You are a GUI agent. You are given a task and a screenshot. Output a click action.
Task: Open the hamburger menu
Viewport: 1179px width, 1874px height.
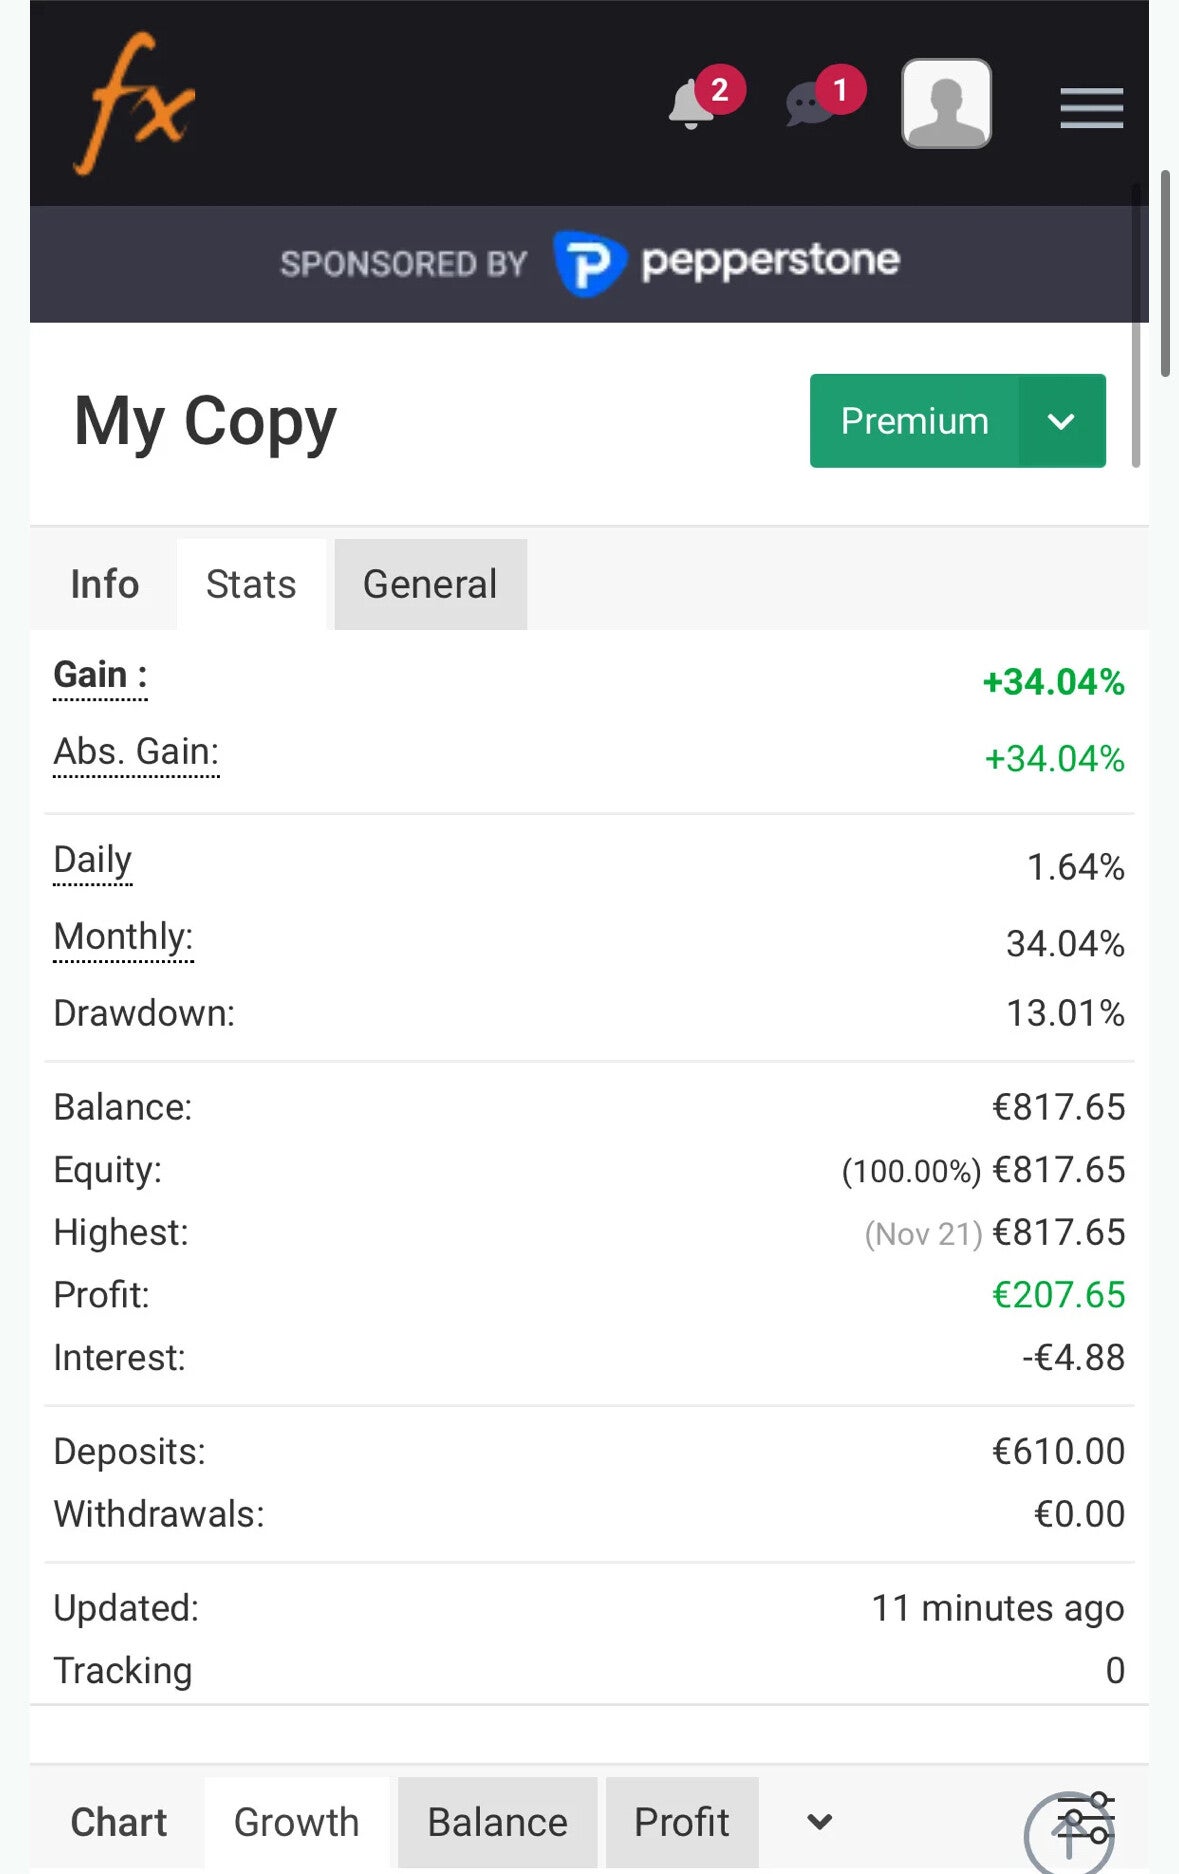pyautogui.click(x=1091, y=108)
